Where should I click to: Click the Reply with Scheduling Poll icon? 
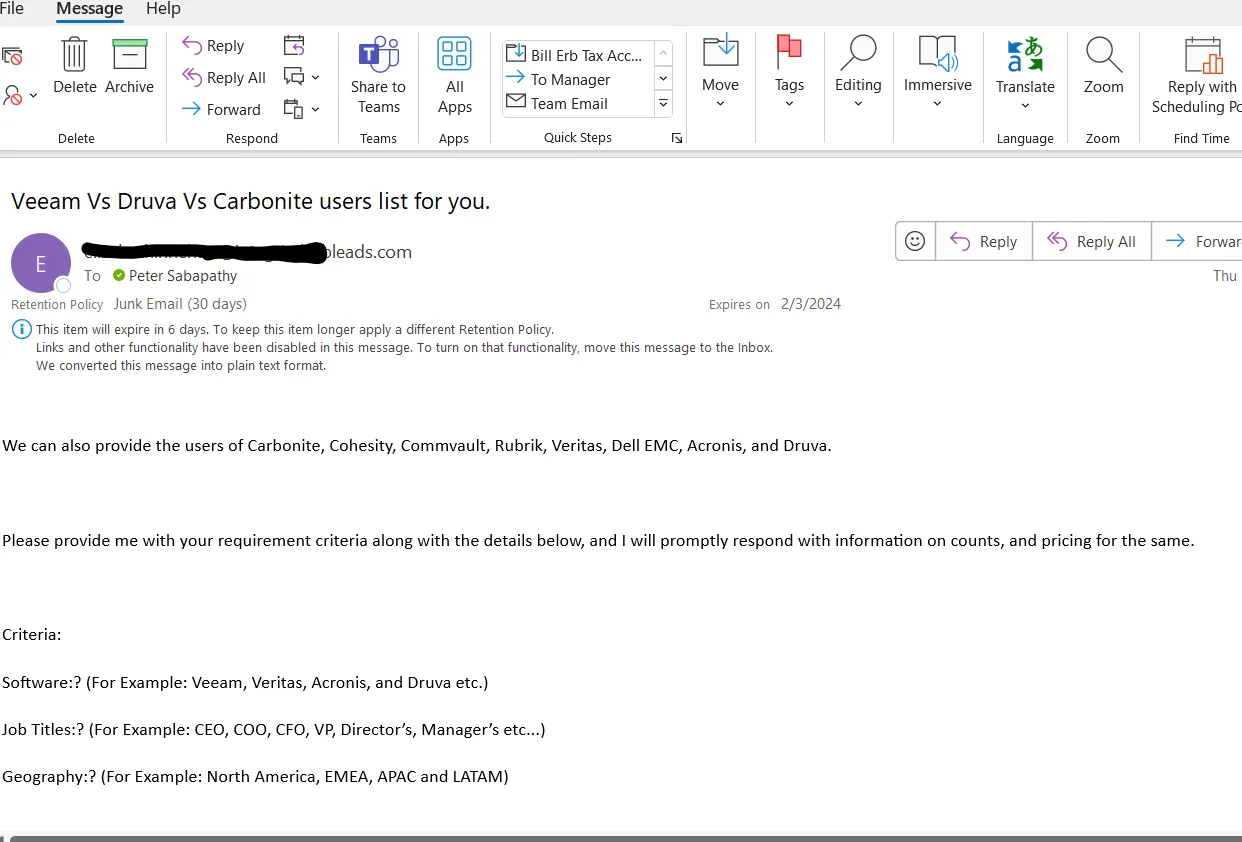pyautogui.click(x=1203, y=55)
